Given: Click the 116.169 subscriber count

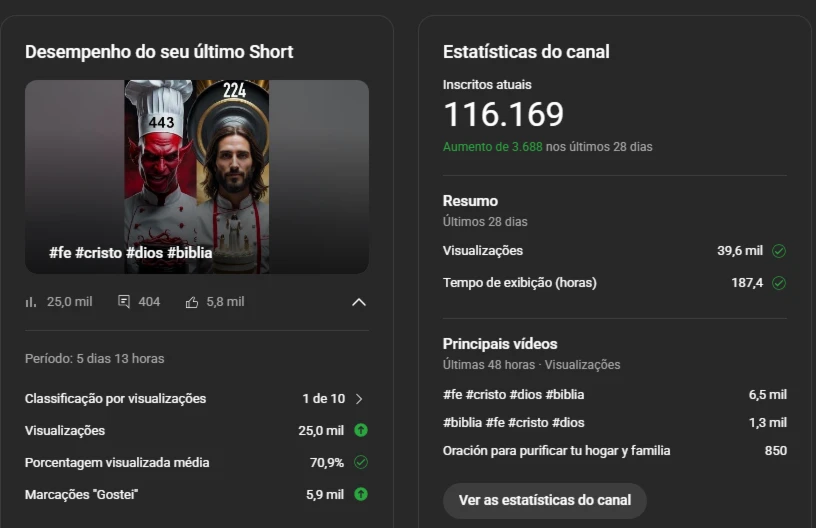Looking at the screenshot, I should click(503, 114).
